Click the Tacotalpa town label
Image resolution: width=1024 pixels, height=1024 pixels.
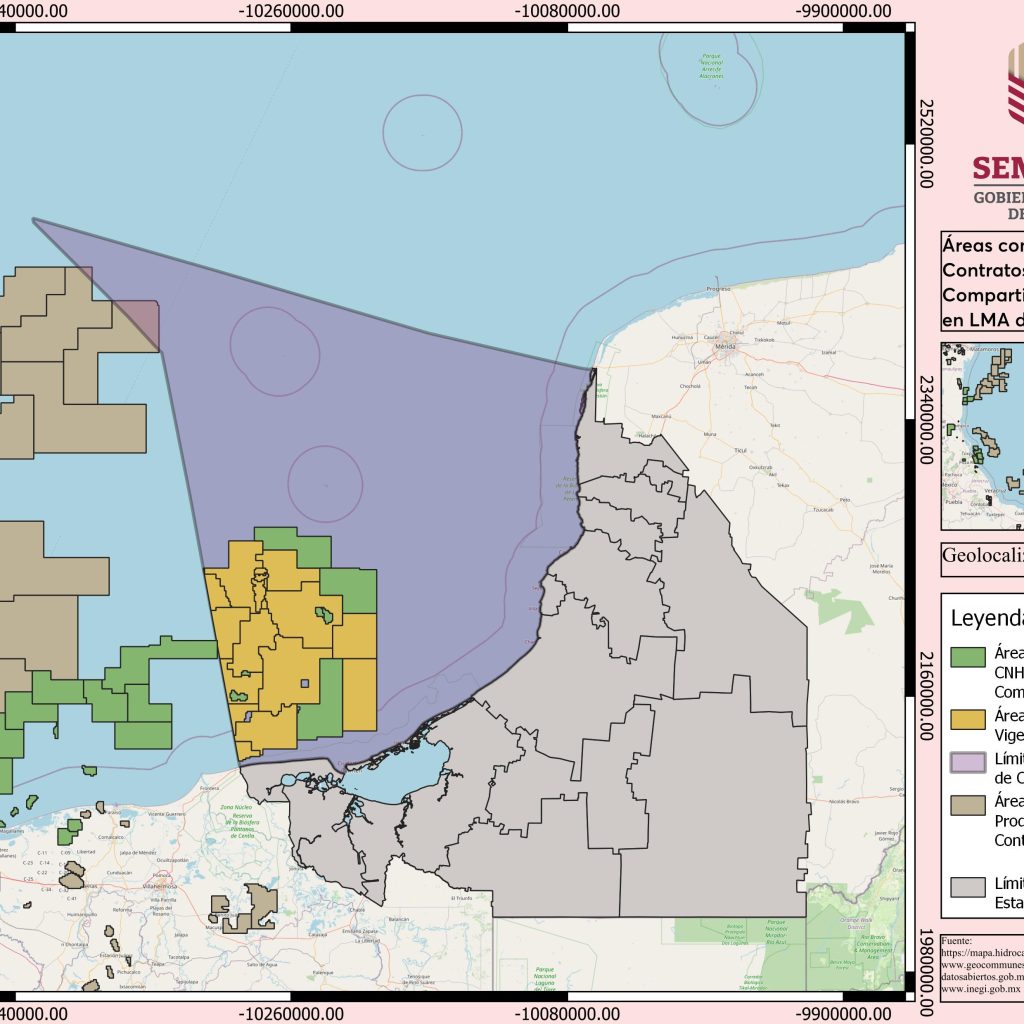tap(178, 957)
